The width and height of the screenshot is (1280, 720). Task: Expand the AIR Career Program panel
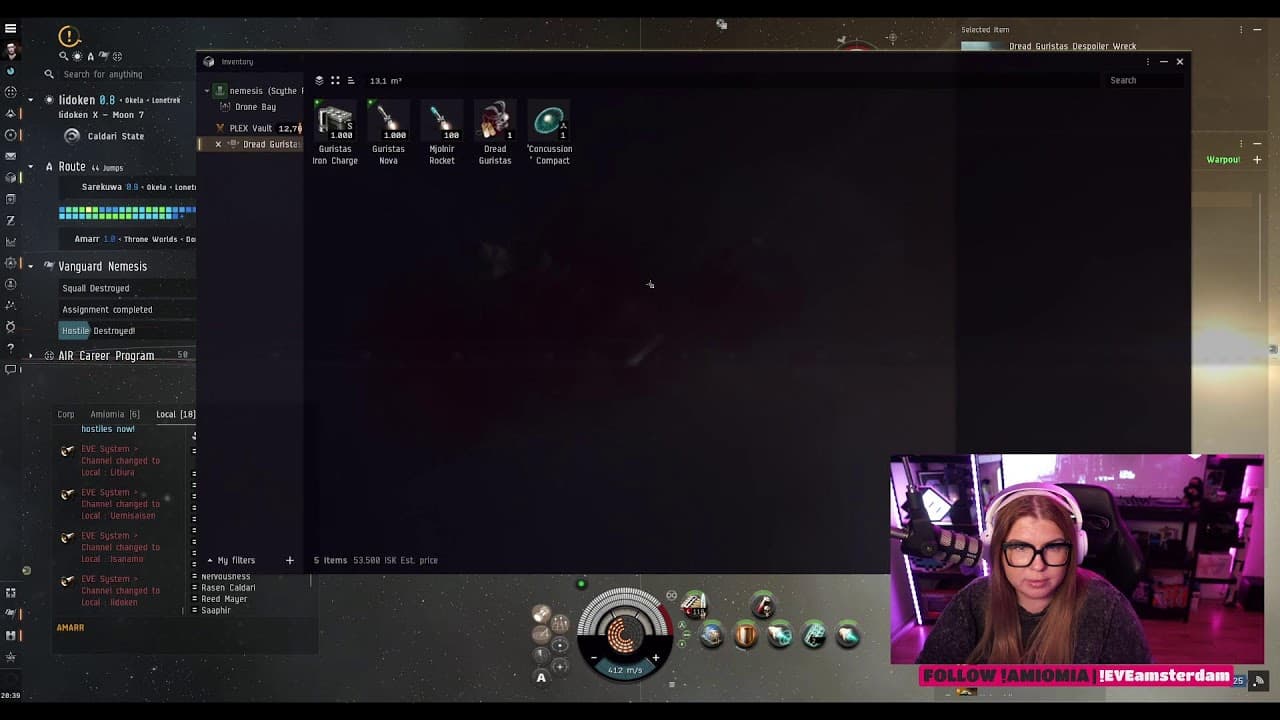tap(31, 356)
